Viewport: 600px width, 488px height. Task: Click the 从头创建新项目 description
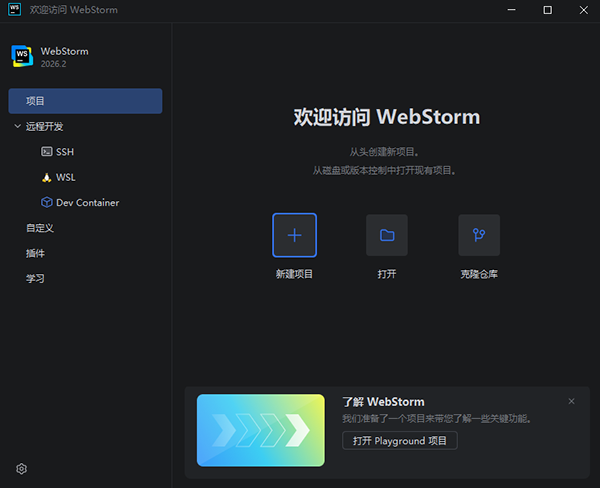384,152
